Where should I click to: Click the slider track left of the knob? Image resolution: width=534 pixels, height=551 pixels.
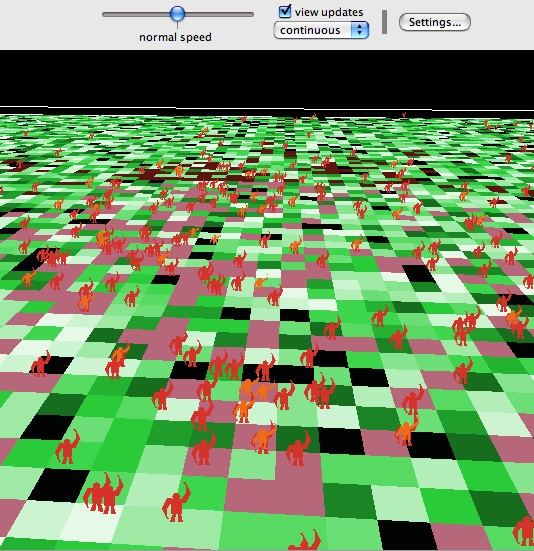136,14
